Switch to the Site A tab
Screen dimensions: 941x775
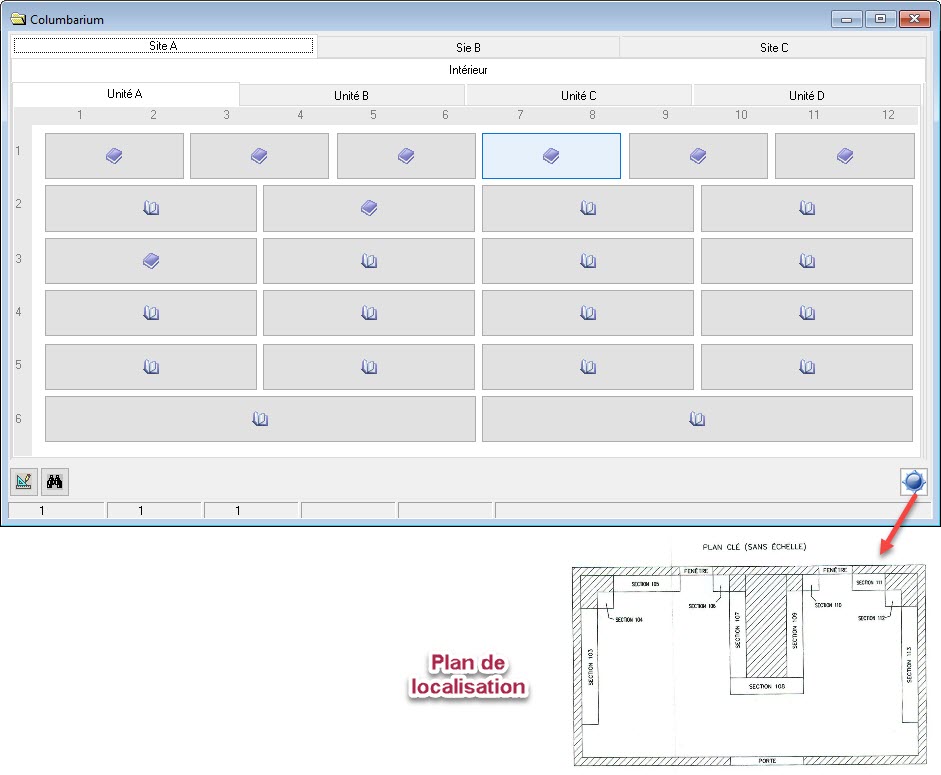[x=163, y=47]
